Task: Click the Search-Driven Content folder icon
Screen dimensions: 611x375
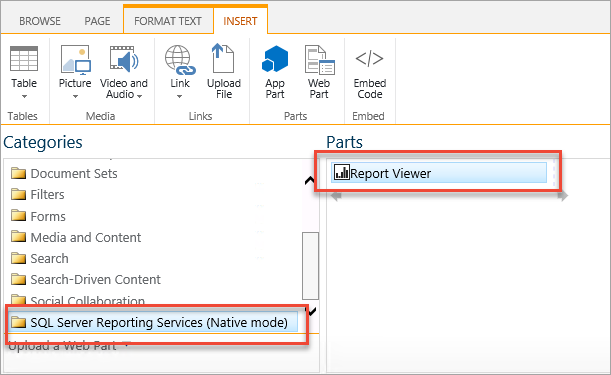Action: [18, 279]
